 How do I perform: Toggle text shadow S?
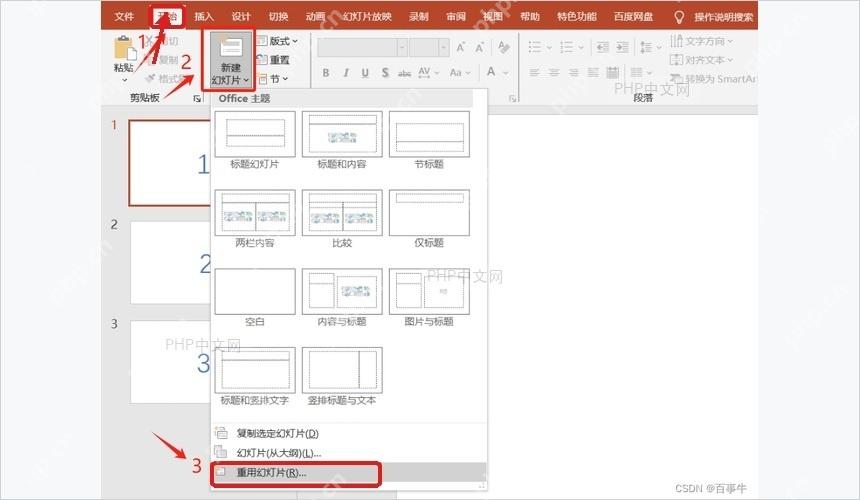385,72
